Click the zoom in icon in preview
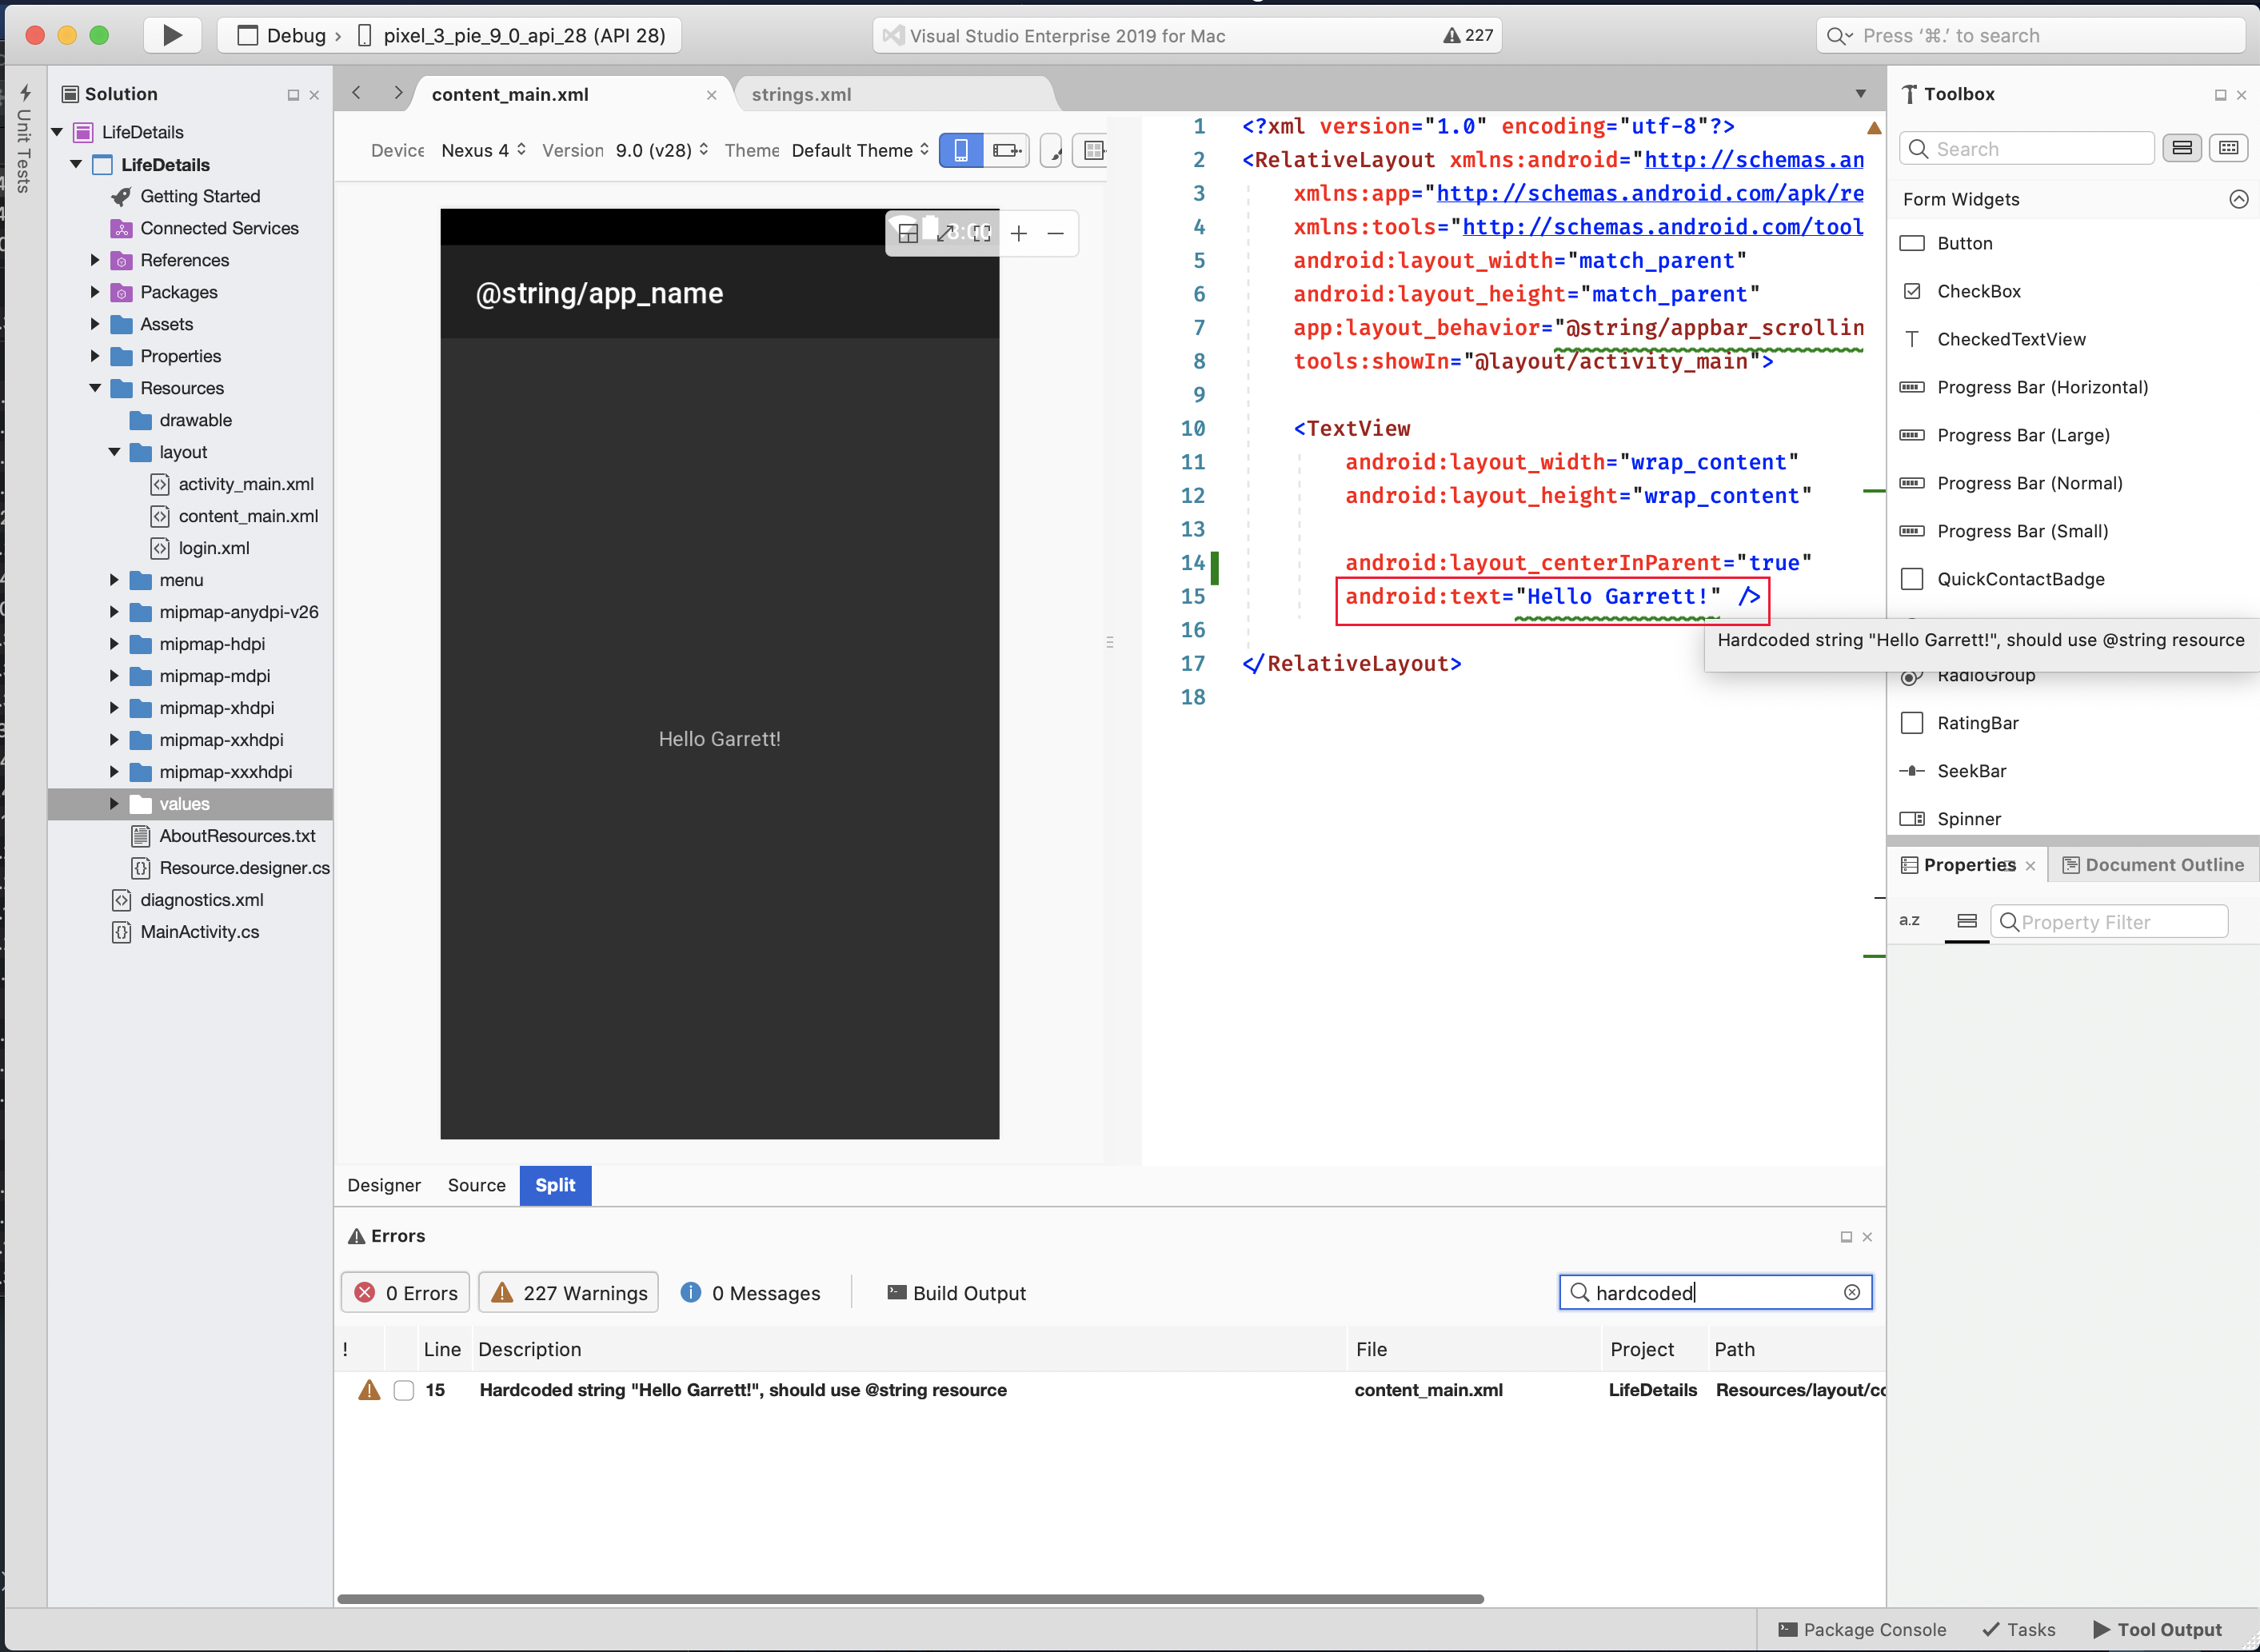 (1021, 232)
